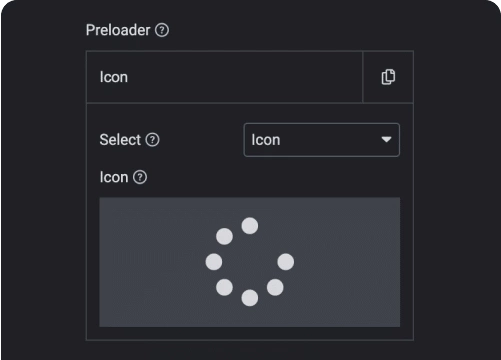Click the help icon next to Preloader

pyautogui.click(x=162, y=30)
